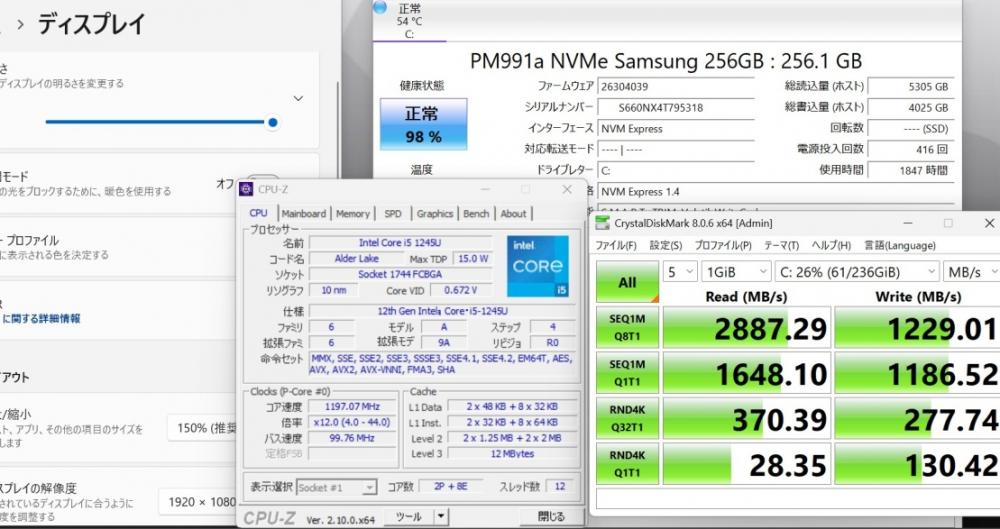Click power on count 416 回
The image size is (1000, 529).
(913, 149)
